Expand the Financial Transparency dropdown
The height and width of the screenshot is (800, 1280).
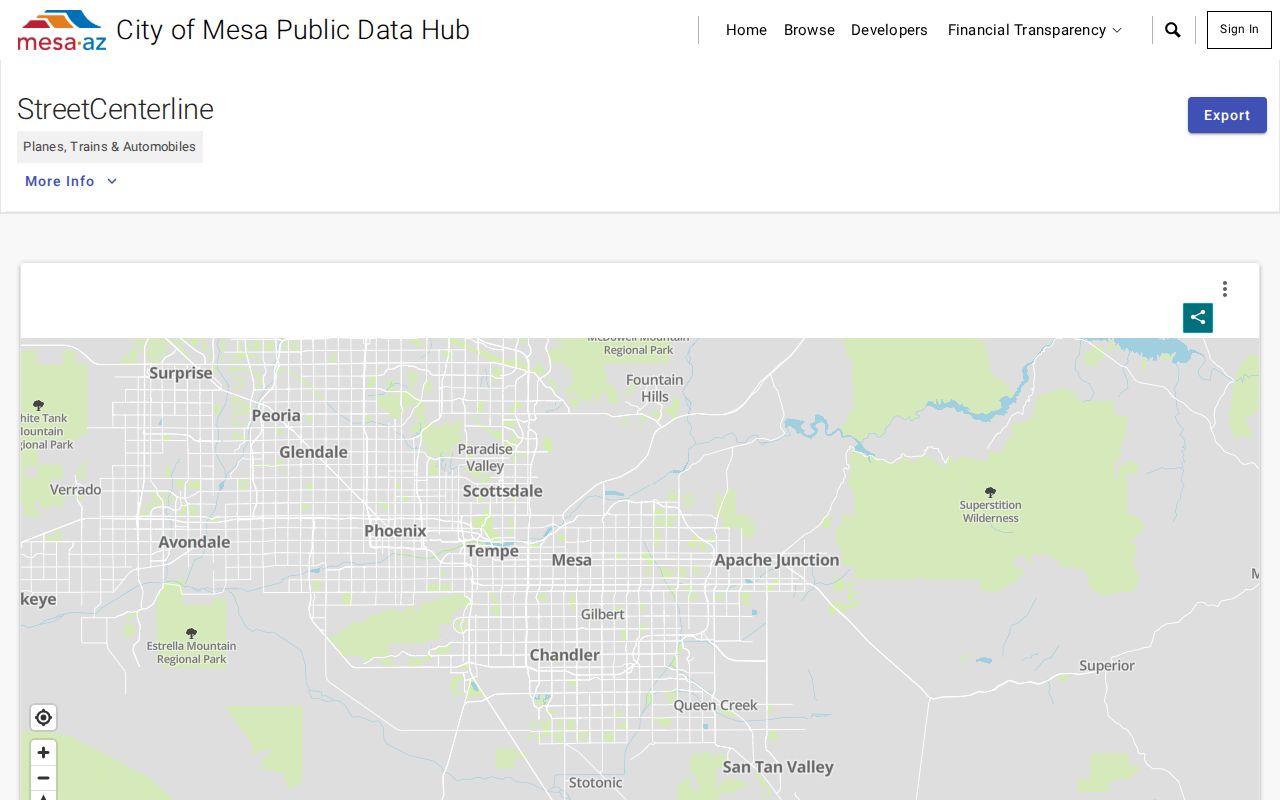pyautogui.click(x=1035, y=30)
